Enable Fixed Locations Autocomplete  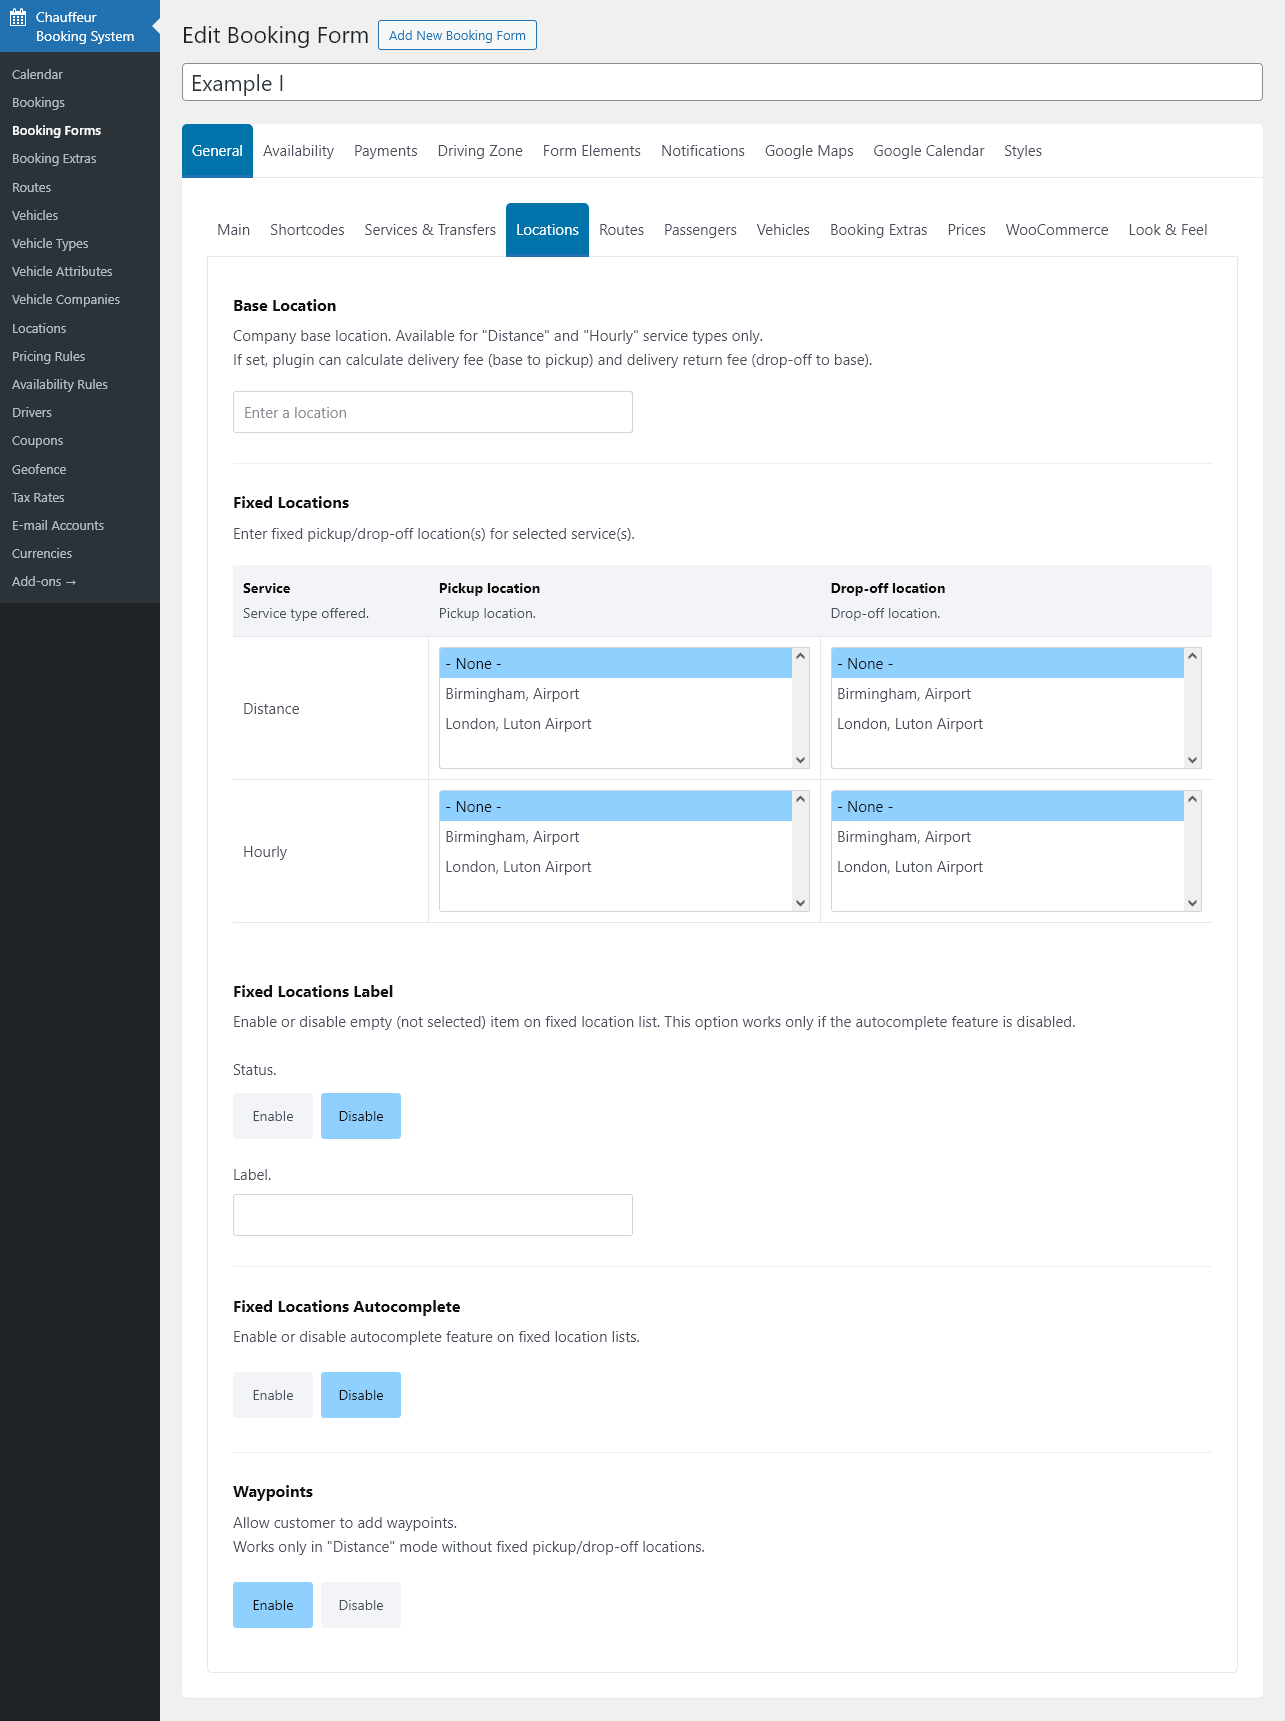click(273, 1395)
